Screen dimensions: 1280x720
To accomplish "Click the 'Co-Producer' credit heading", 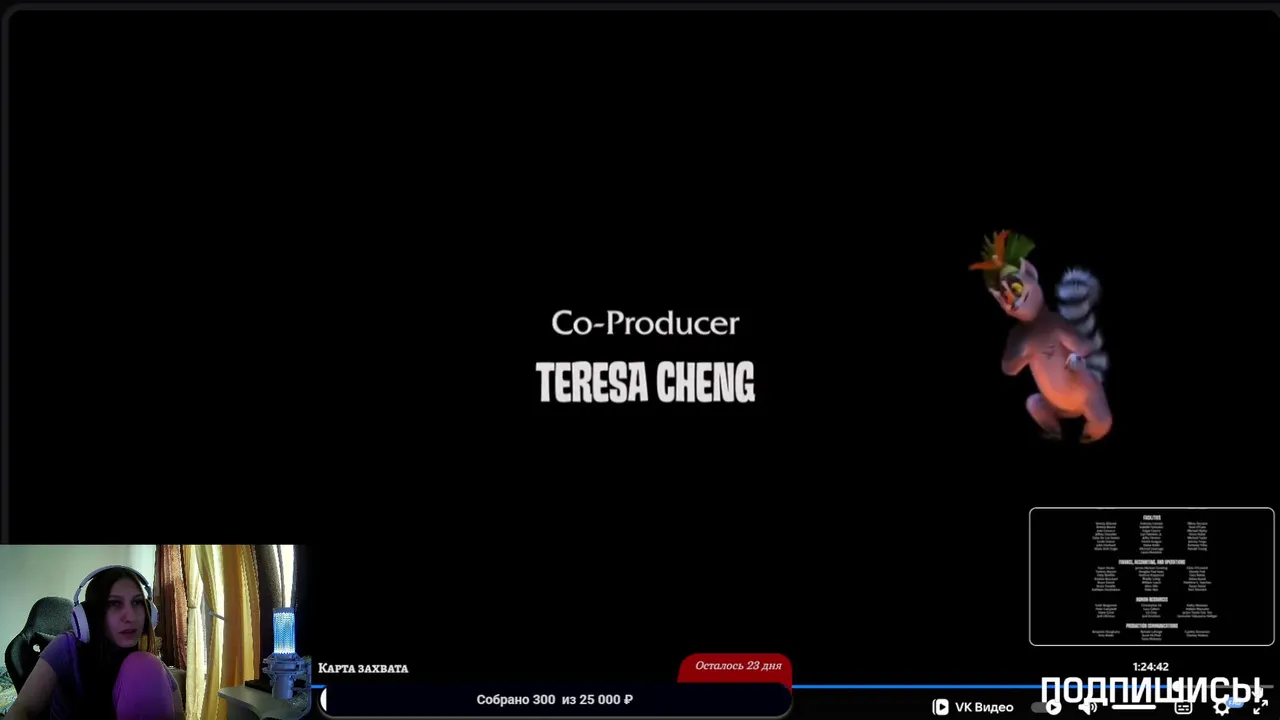I will tap(645, 323).
